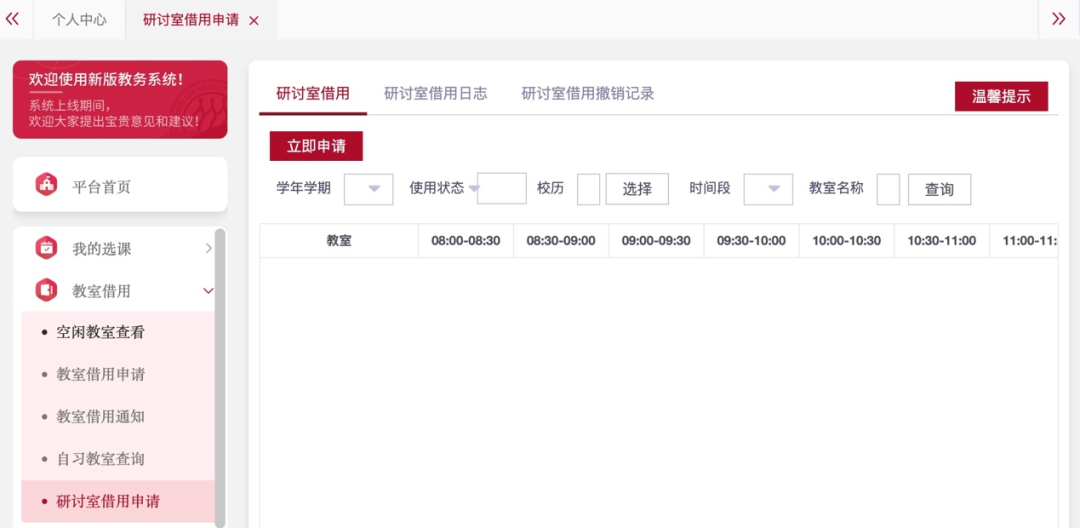The image size is (1080, 528).
Task: Close the 研讨室借用申请 tab
Action: point(254,21)
